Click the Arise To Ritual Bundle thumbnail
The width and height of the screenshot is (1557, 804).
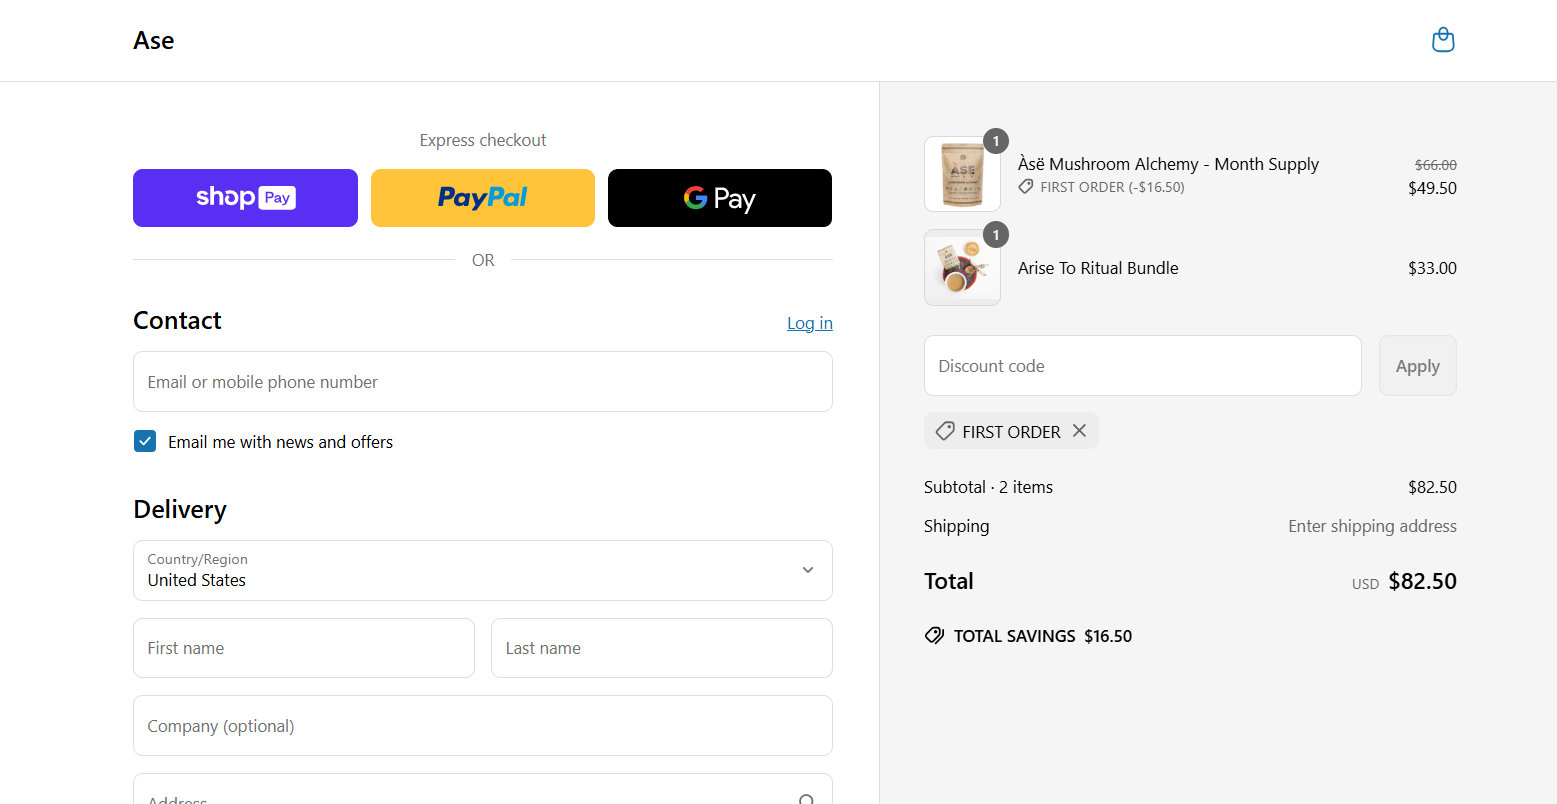pos(962,267)
